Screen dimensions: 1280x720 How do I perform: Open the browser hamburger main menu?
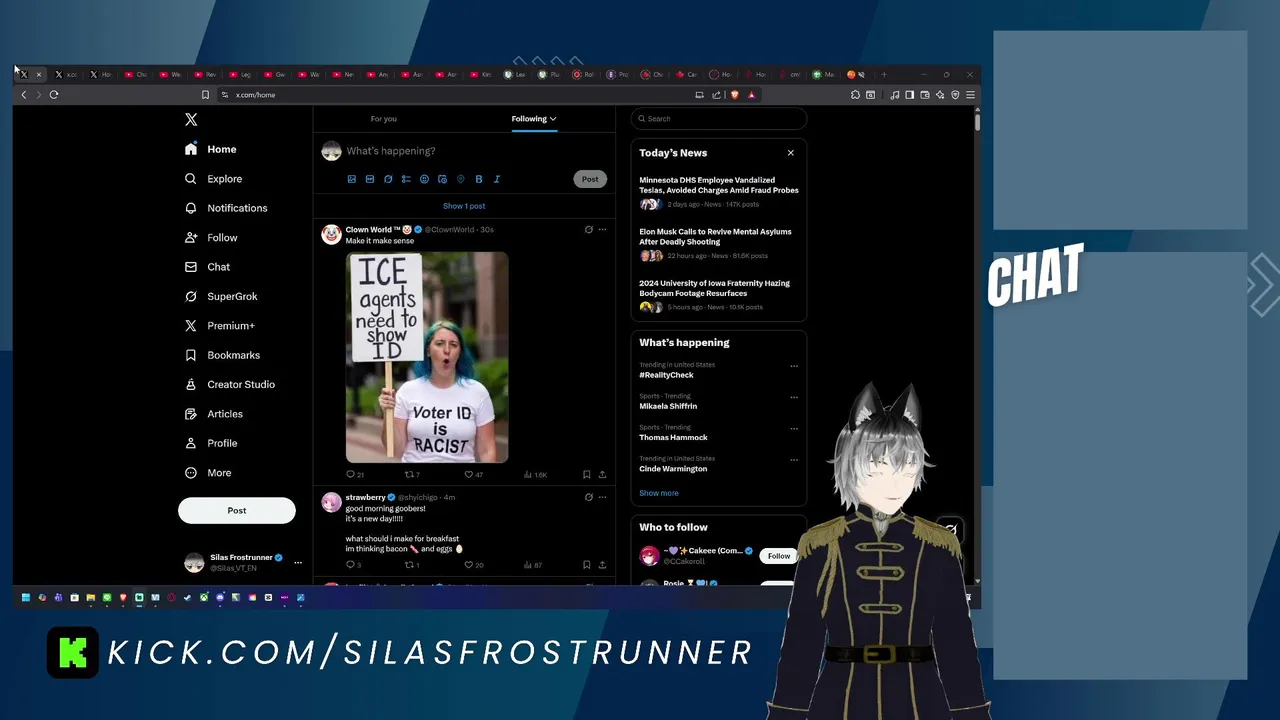pyautogui.click(x=970, y=95)
